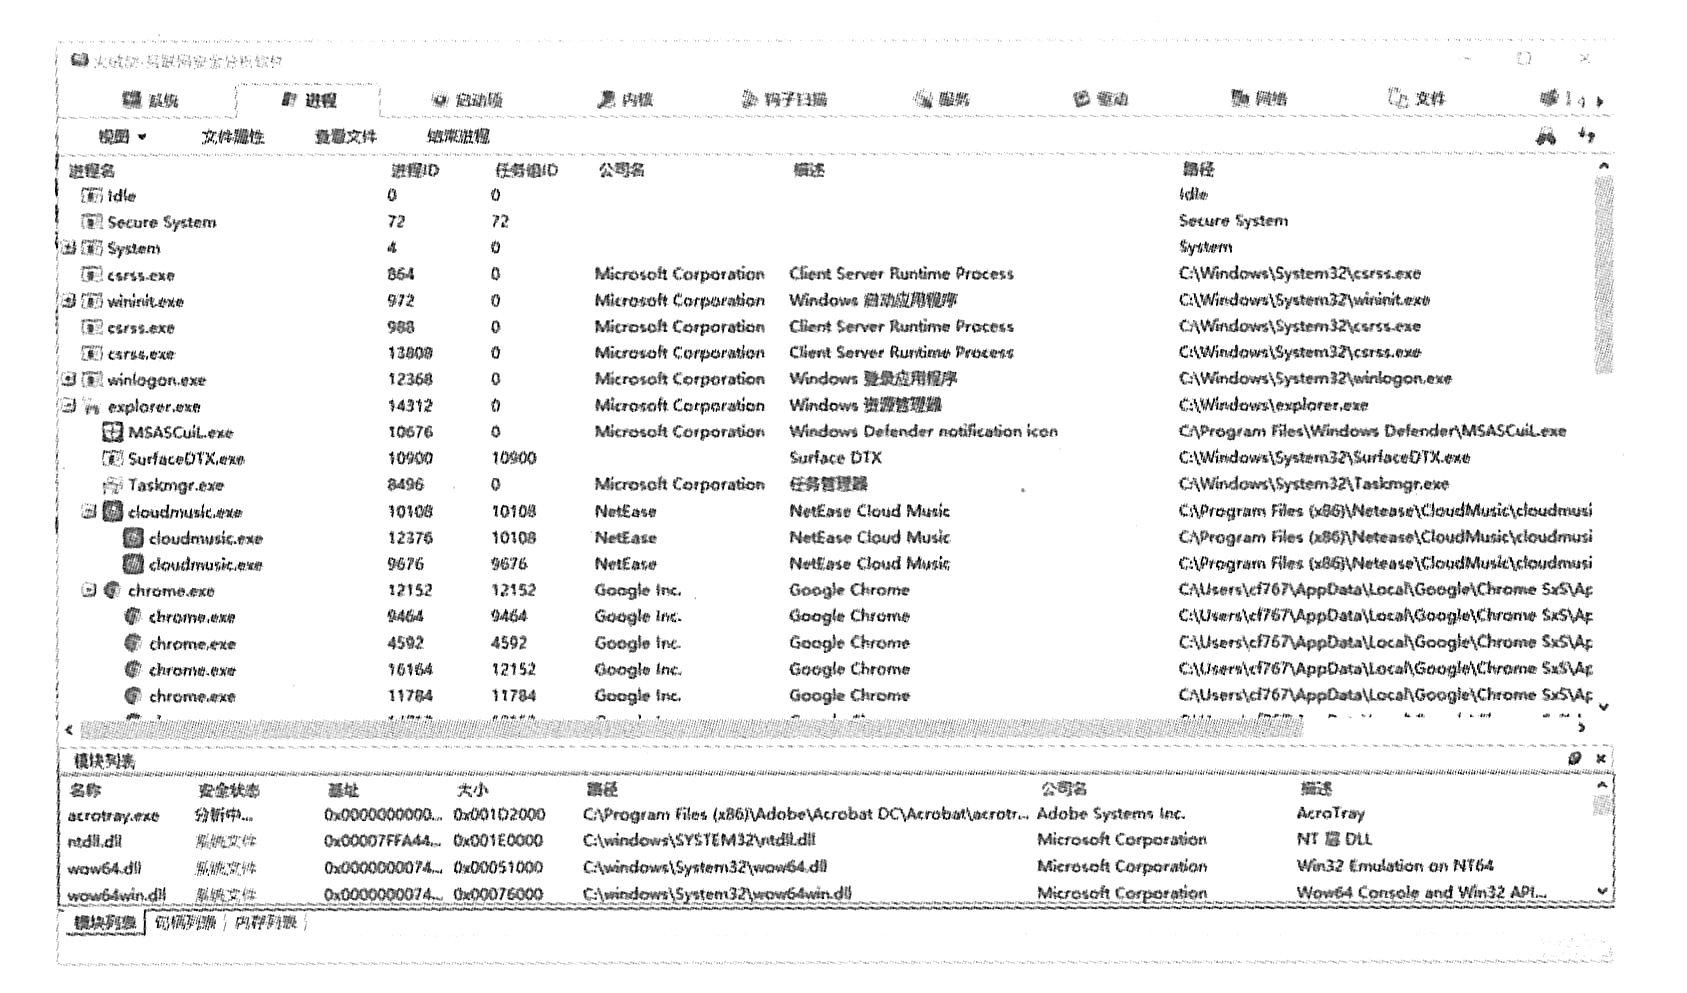
Task: Click the top chrome.exe process icon
Action: click(113, 591)
